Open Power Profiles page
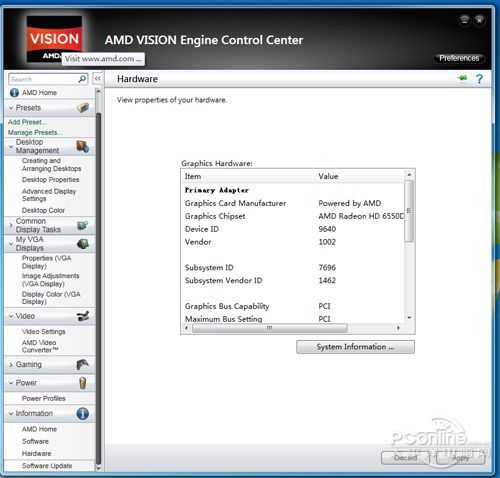 (44, 398)
